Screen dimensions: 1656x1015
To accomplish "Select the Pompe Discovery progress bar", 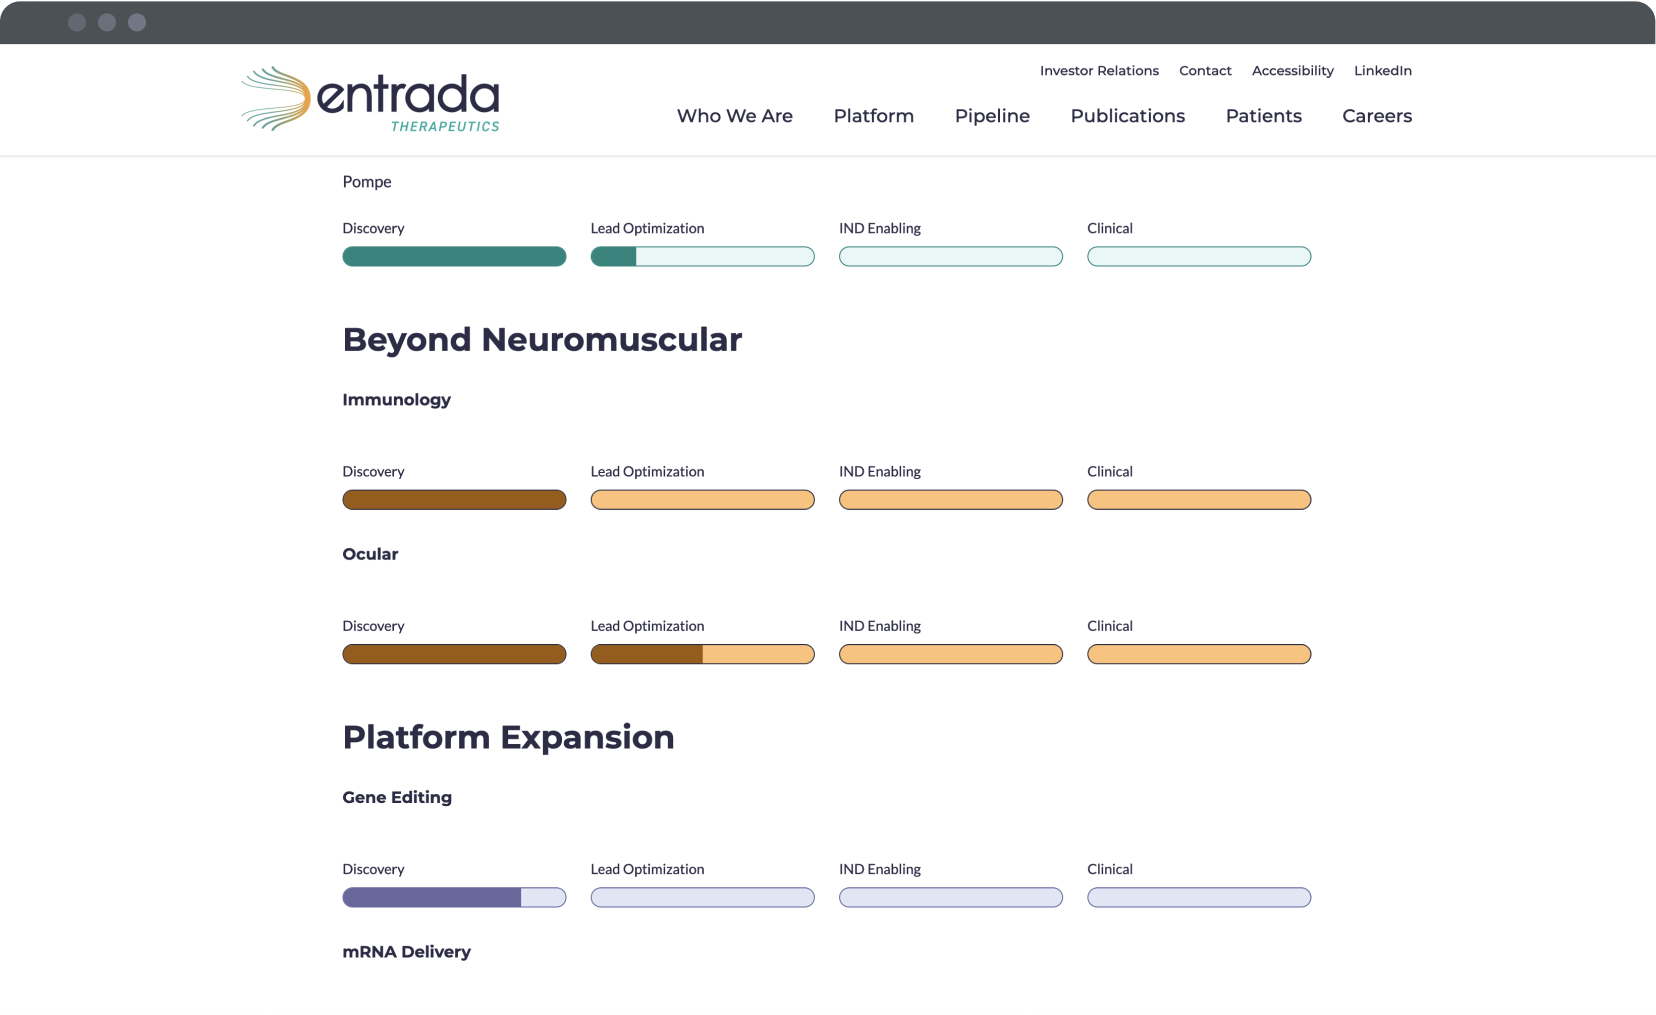I will click(454, 256).
